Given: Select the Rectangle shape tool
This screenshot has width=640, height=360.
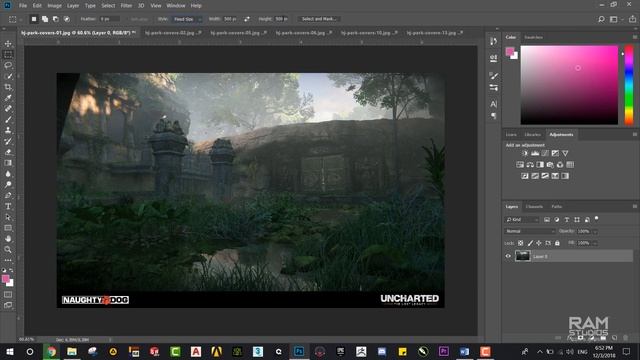Looking at the screenshot, I should tap(8, 228).
